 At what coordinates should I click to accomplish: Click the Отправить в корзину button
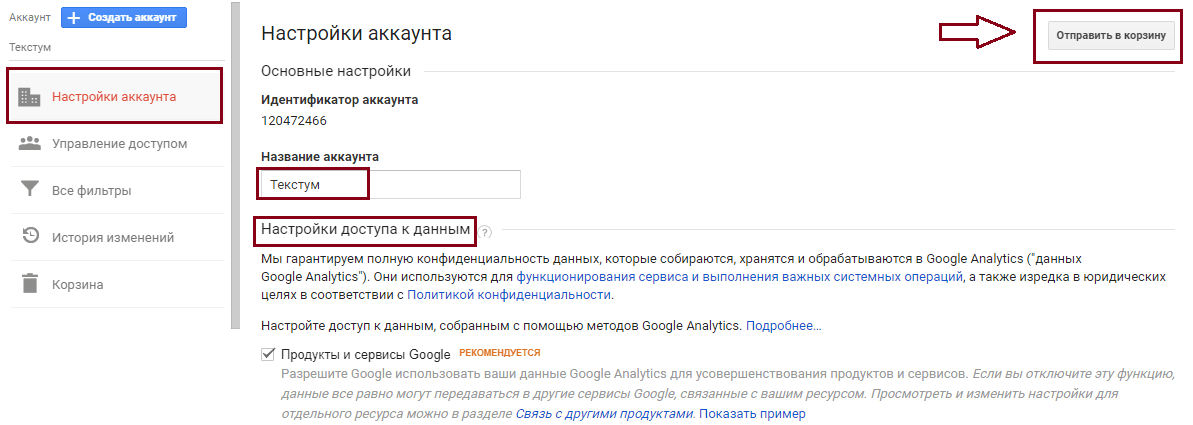tap(1111, 36)
